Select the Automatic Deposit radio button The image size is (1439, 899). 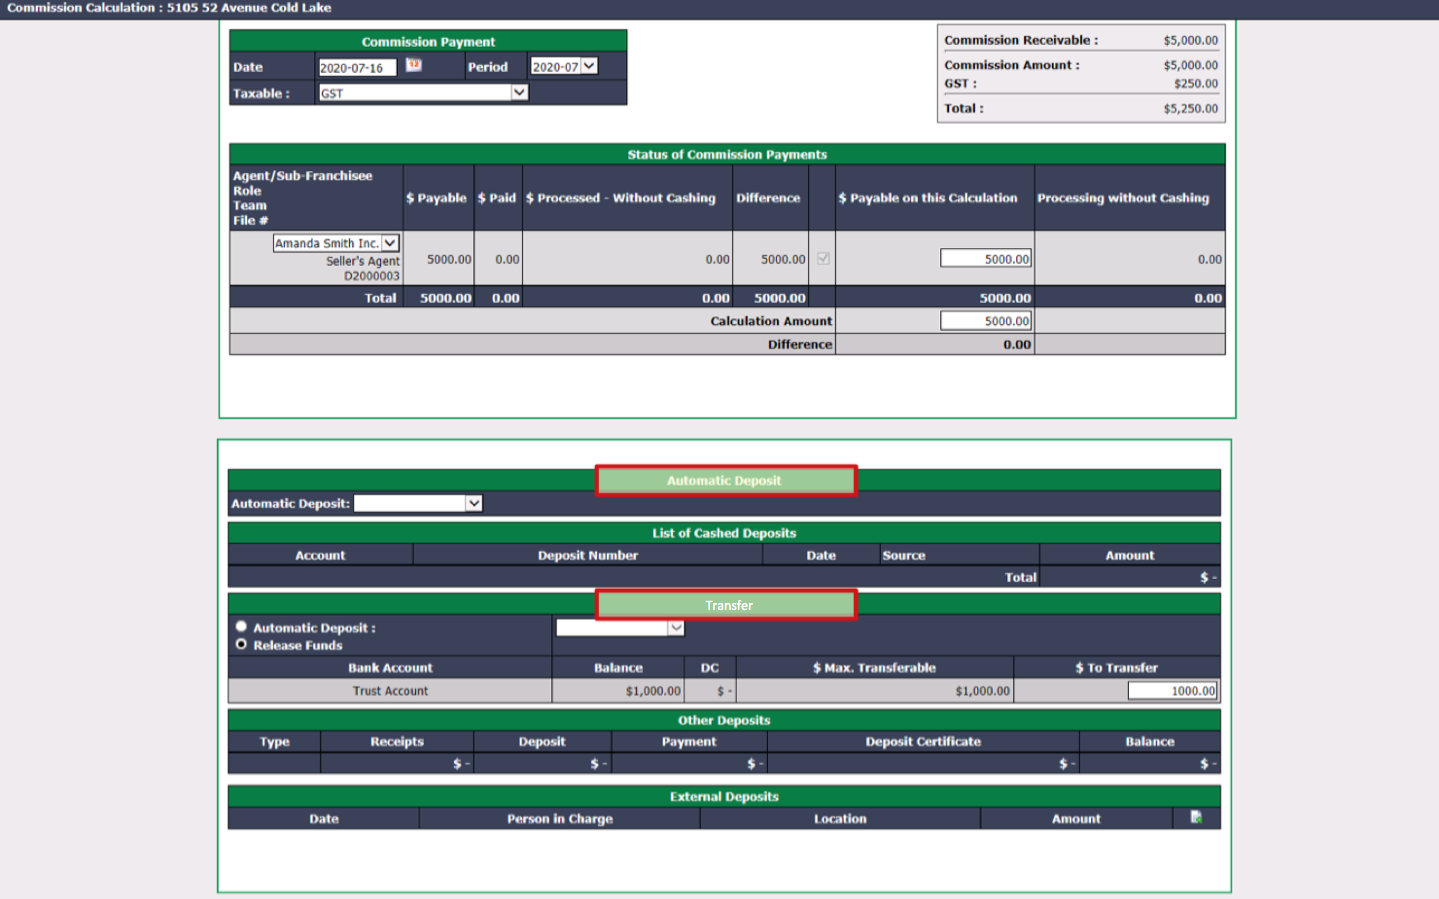pyautogui.click(x=241, y=627)
